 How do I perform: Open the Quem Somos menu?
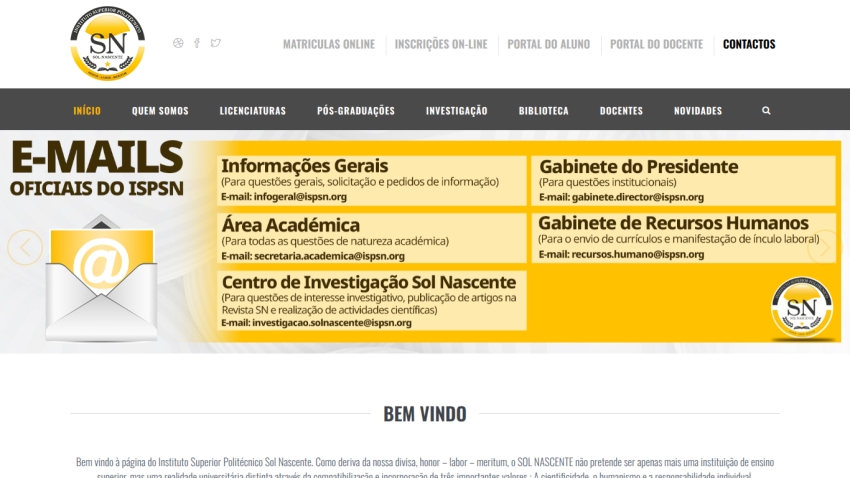[160, 111]
